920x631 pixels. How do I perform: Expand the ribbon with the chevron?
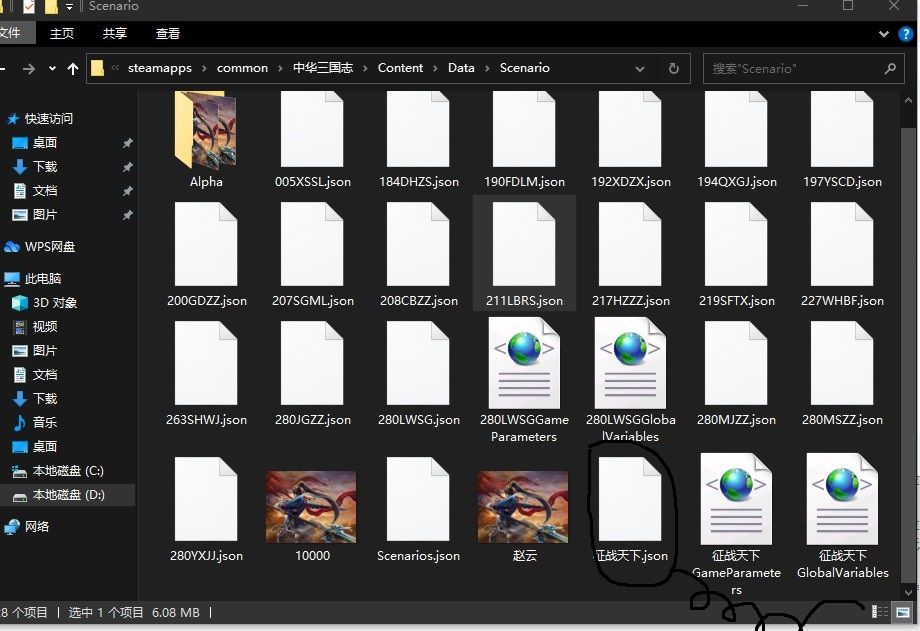point(884,34)
